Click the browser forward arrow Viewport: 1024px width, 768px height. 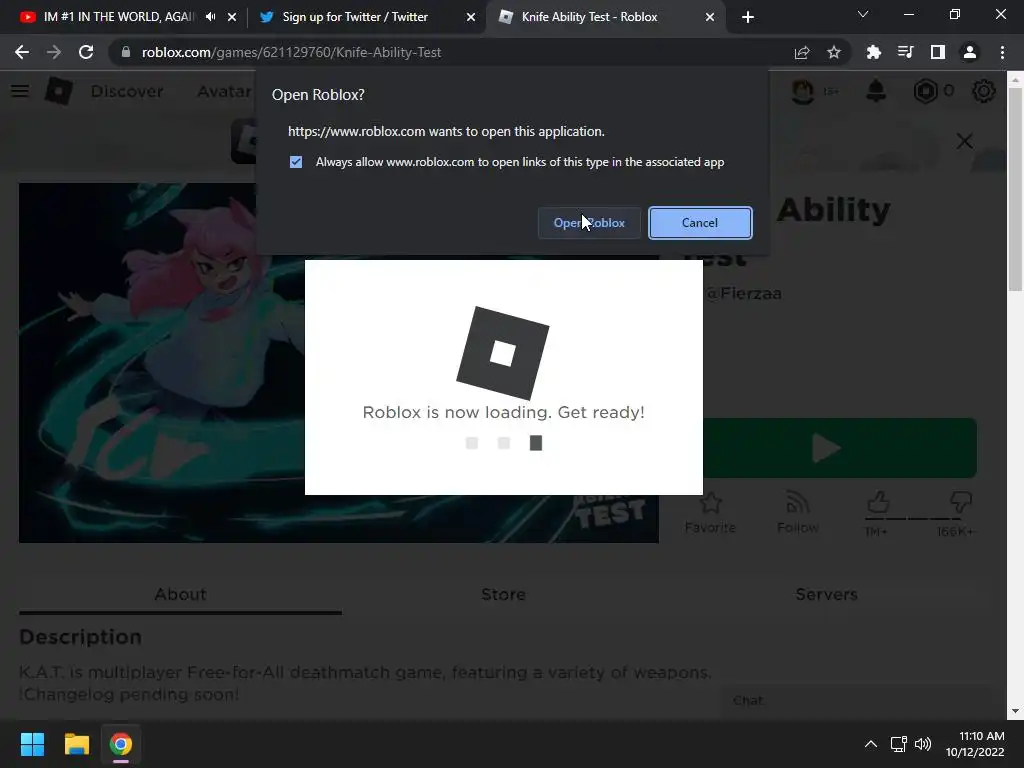click(54, 52)
